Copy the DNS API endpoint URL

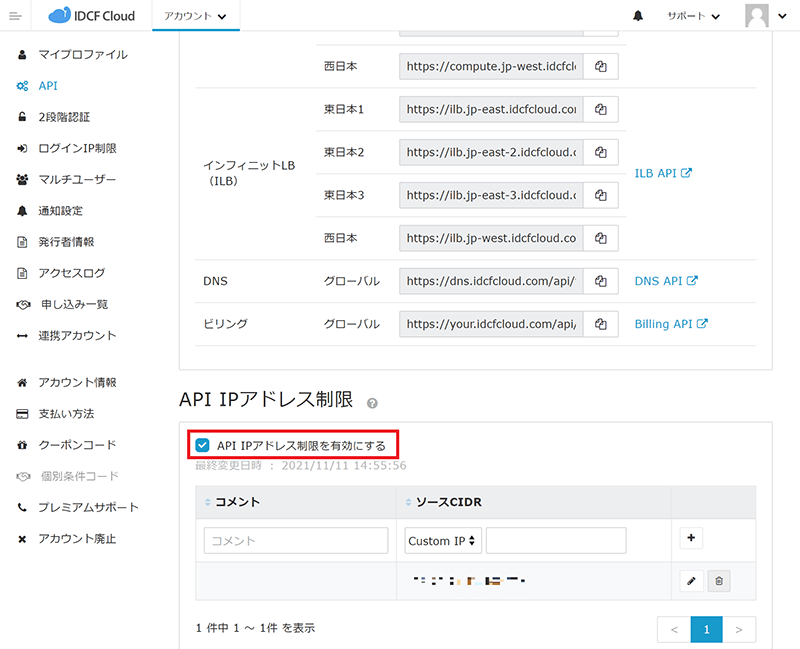(x=601, y=282)
